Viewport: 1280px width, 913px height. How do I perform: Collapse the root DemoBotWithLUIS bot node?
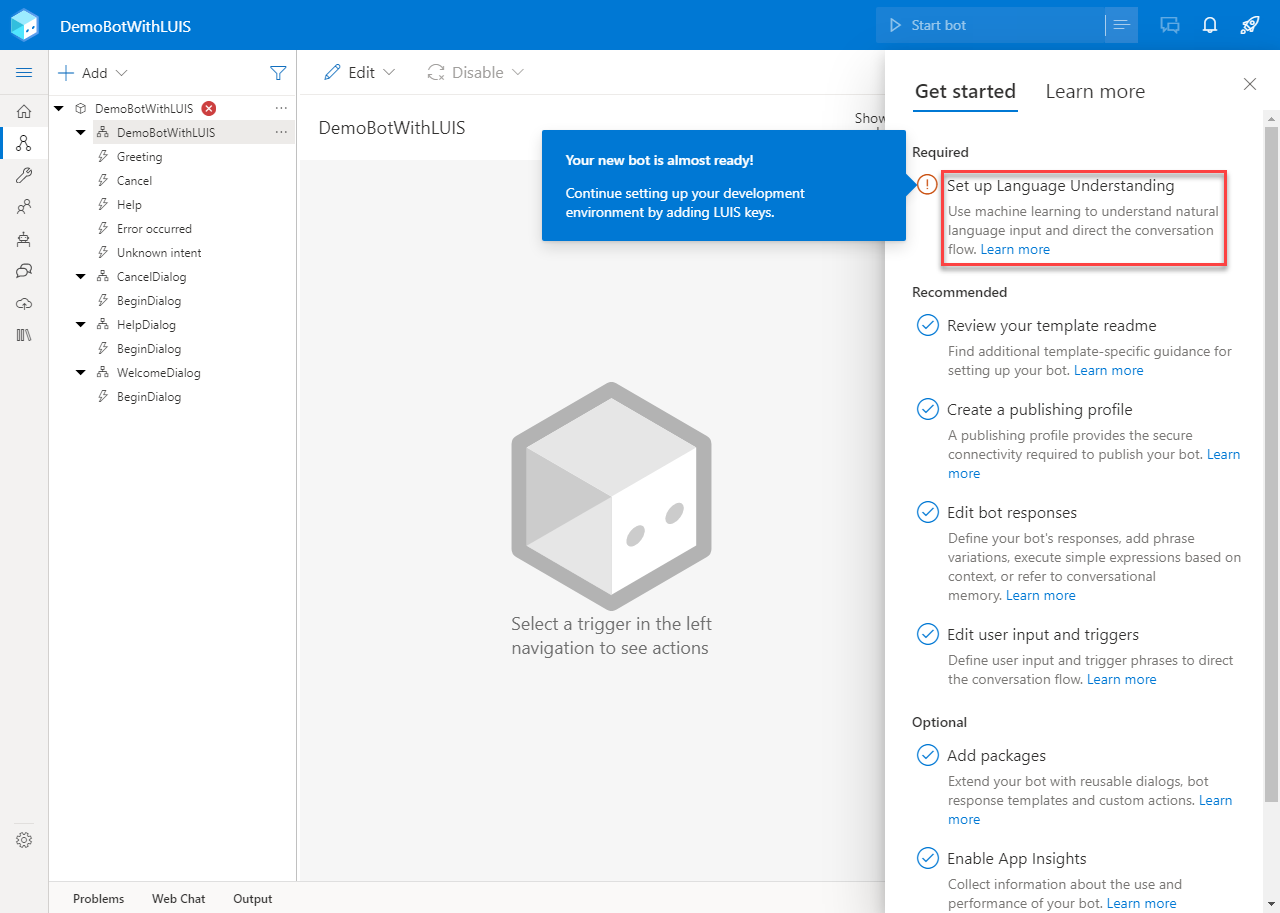(x=58, y=108)
